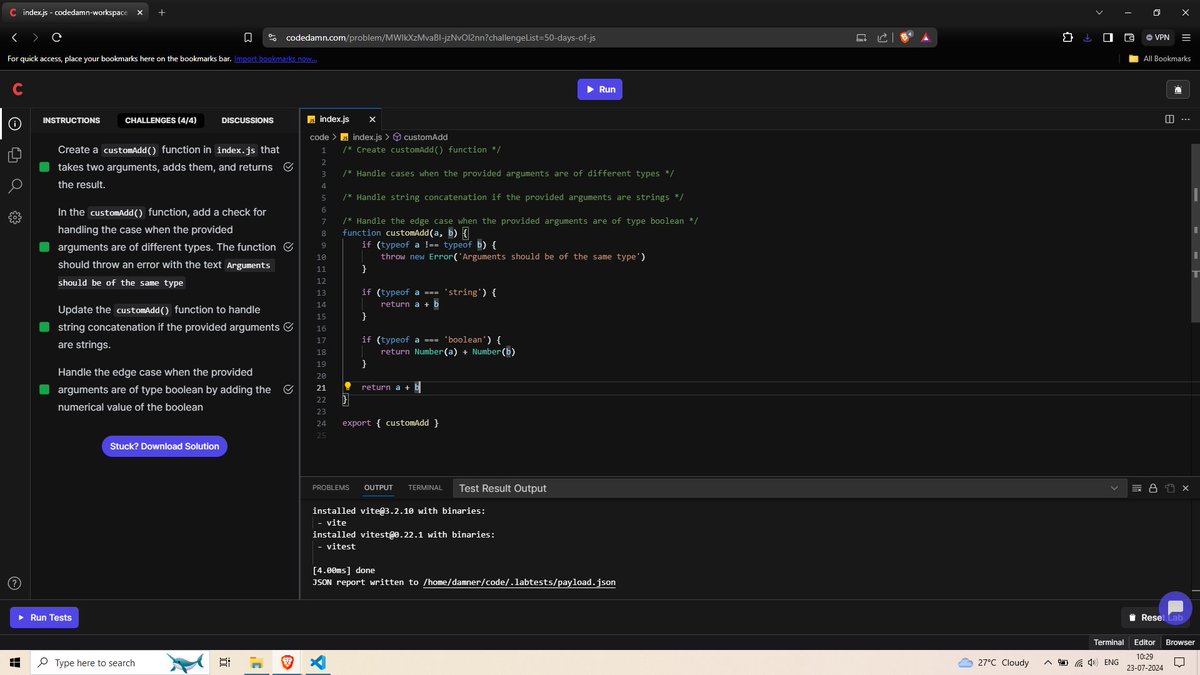Image resolution: width=1200 pixels, height=675 pixels.
Task: Toggle the Browser layout button
Action: [x=1180, y=642]
